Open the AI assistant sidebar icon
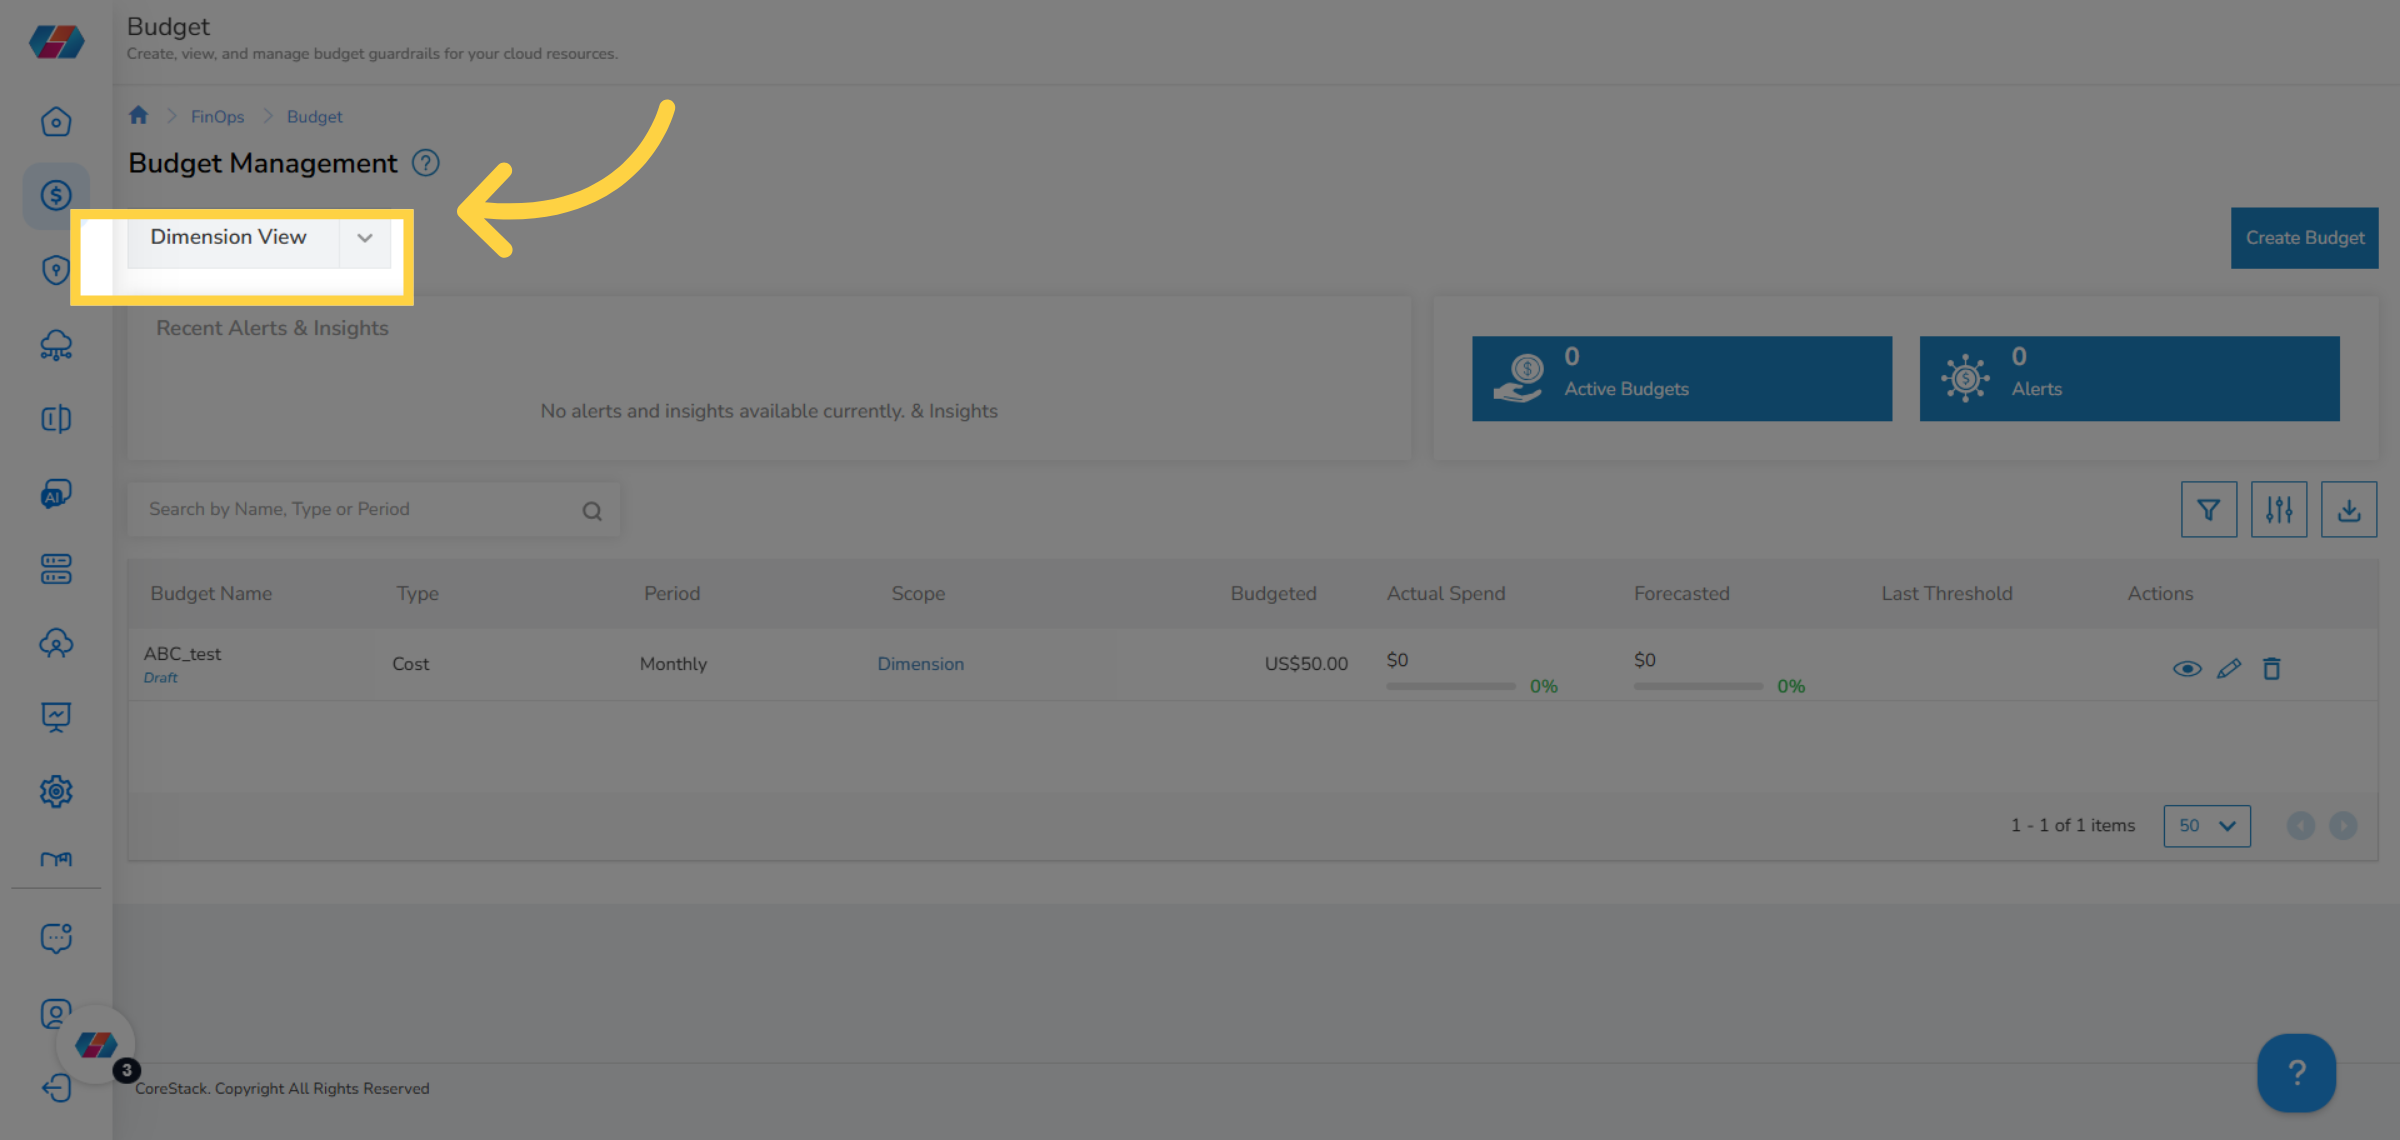The width and height of the screenshot is (2400, 1140). click(56, 494)
